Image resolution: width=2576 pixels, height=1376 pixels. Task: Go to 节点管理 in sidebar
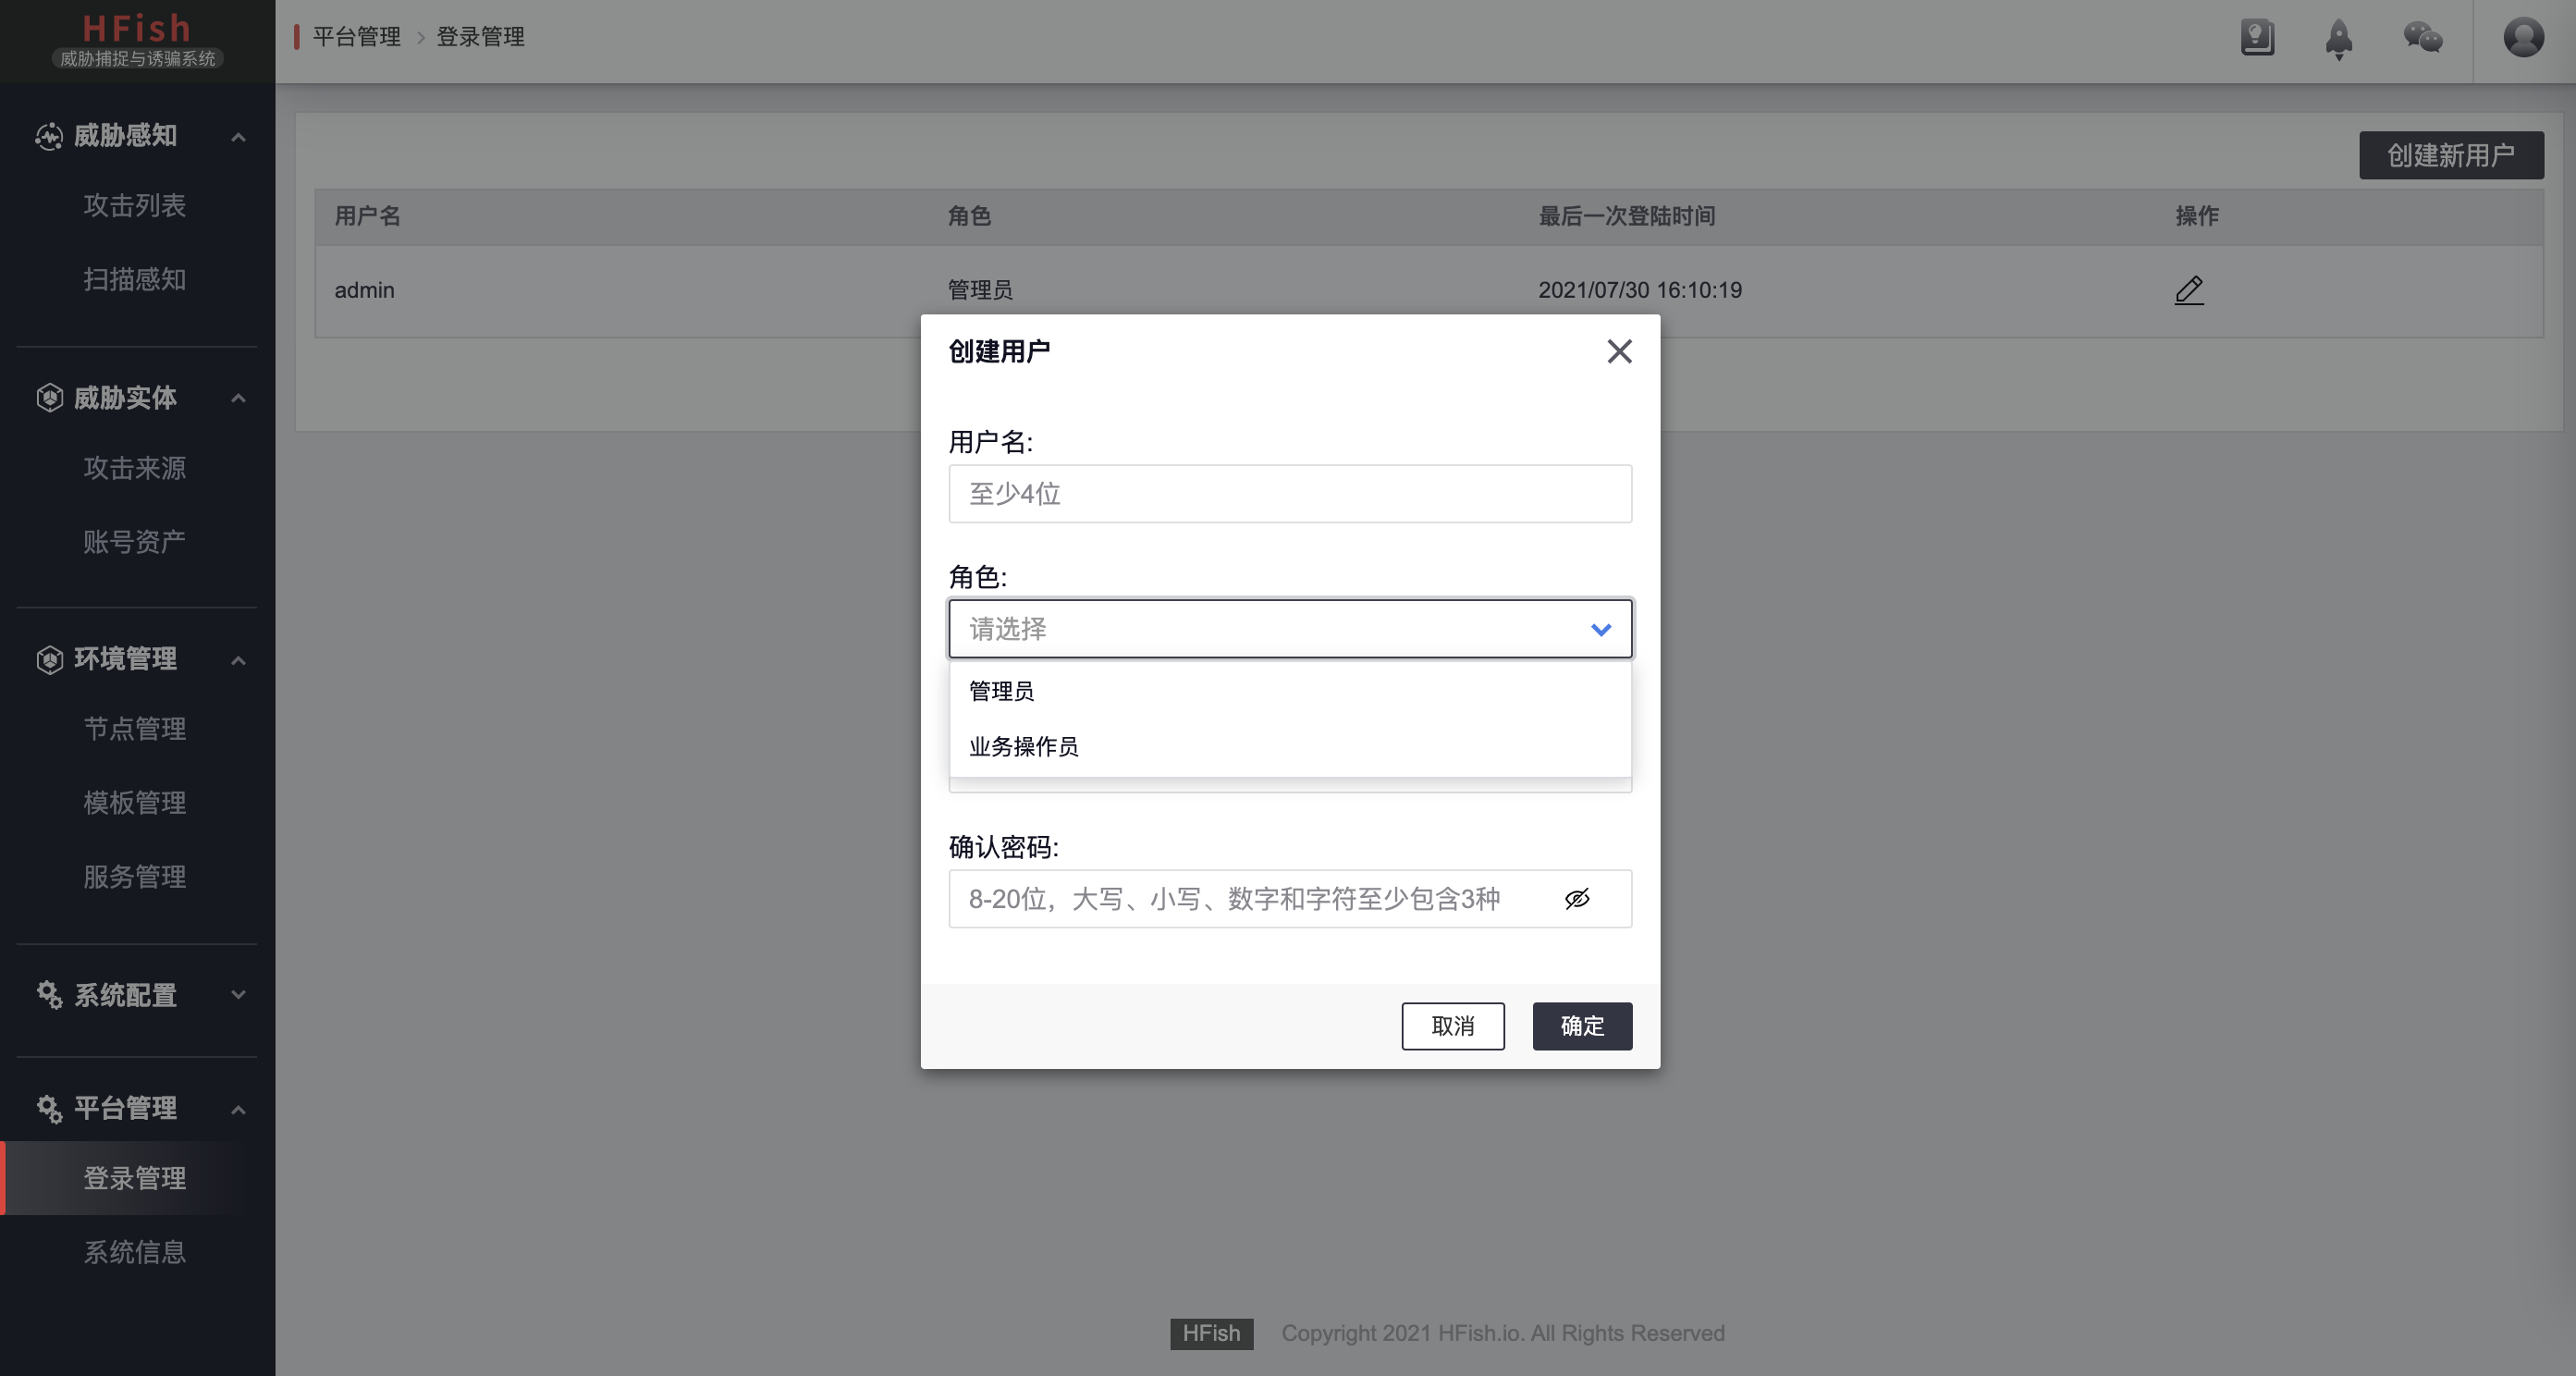click(135, 729)
